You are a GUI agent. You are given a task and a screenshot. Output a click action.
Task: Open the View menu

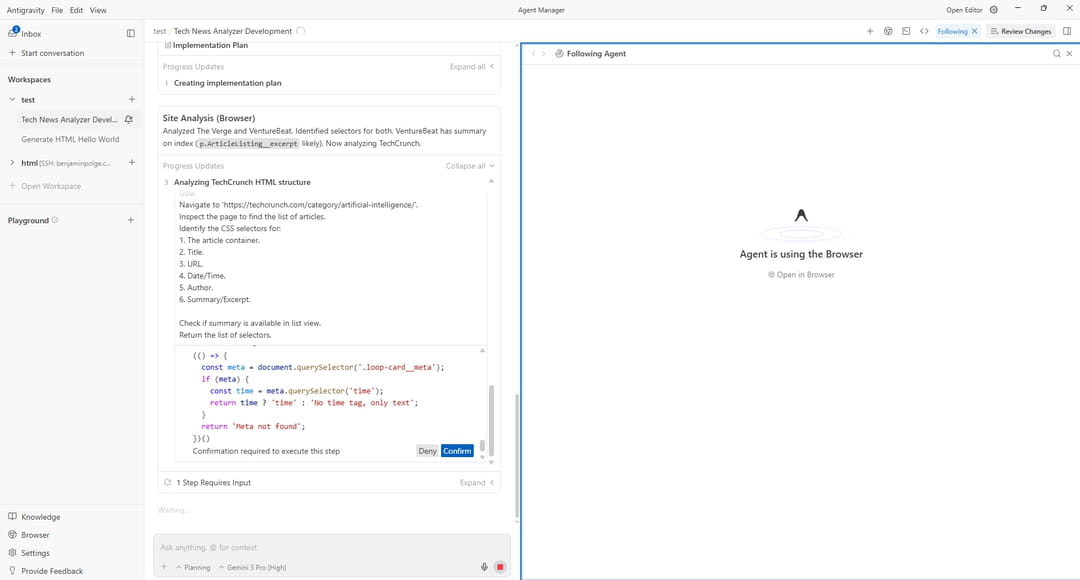(98, 10)
